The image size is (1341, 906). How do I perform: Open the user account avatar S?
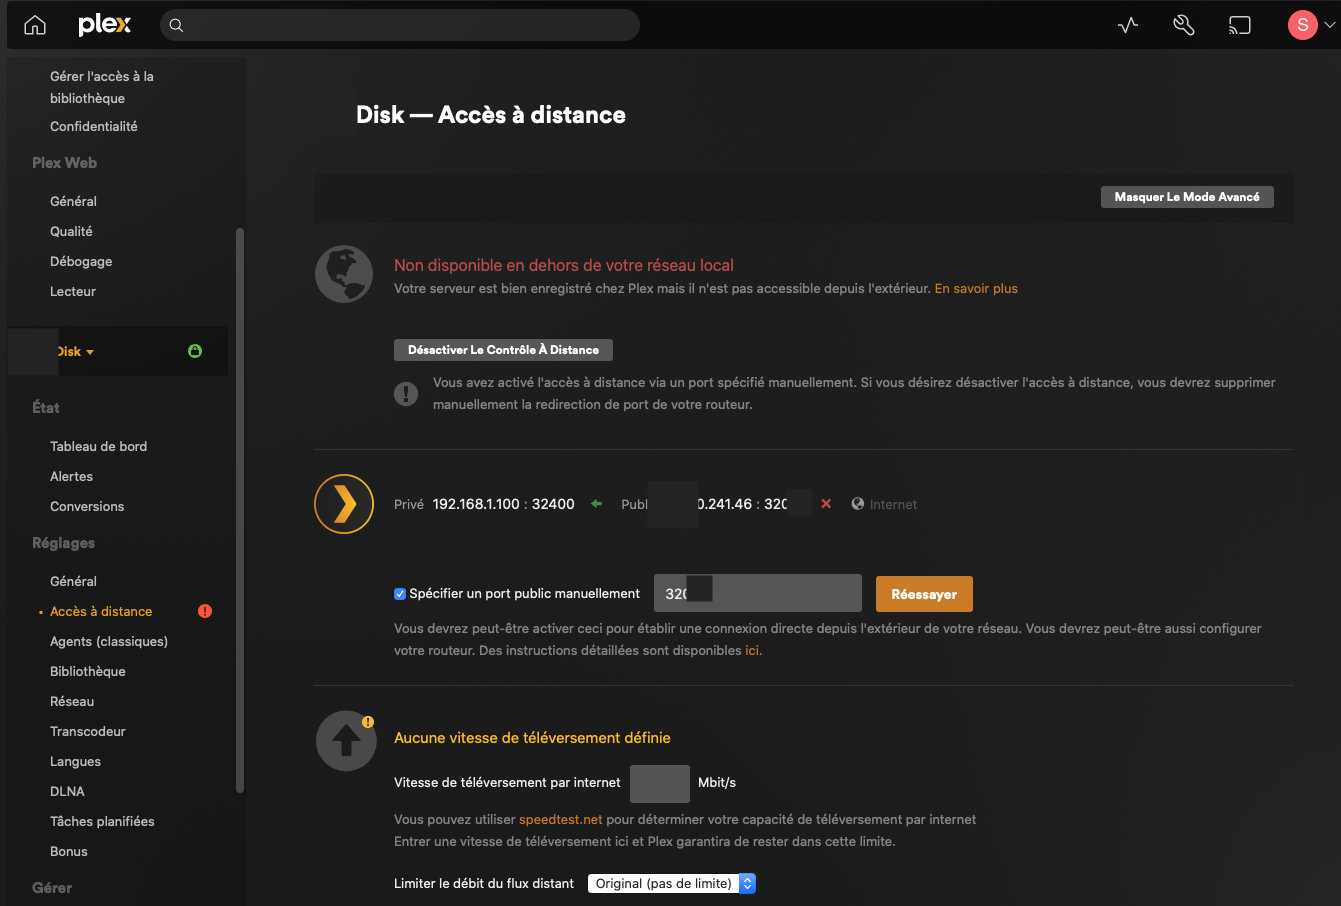1302,25
